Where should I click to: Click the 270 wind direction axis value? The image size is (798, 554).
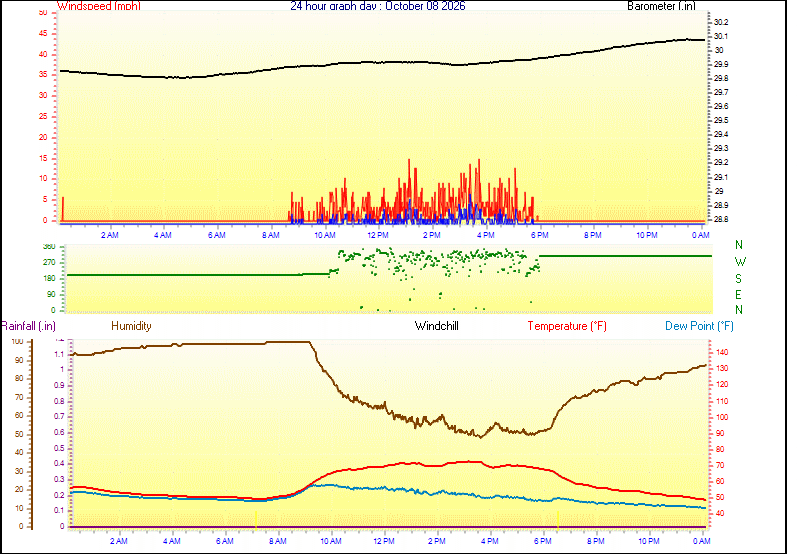click(x=49, y=263)
